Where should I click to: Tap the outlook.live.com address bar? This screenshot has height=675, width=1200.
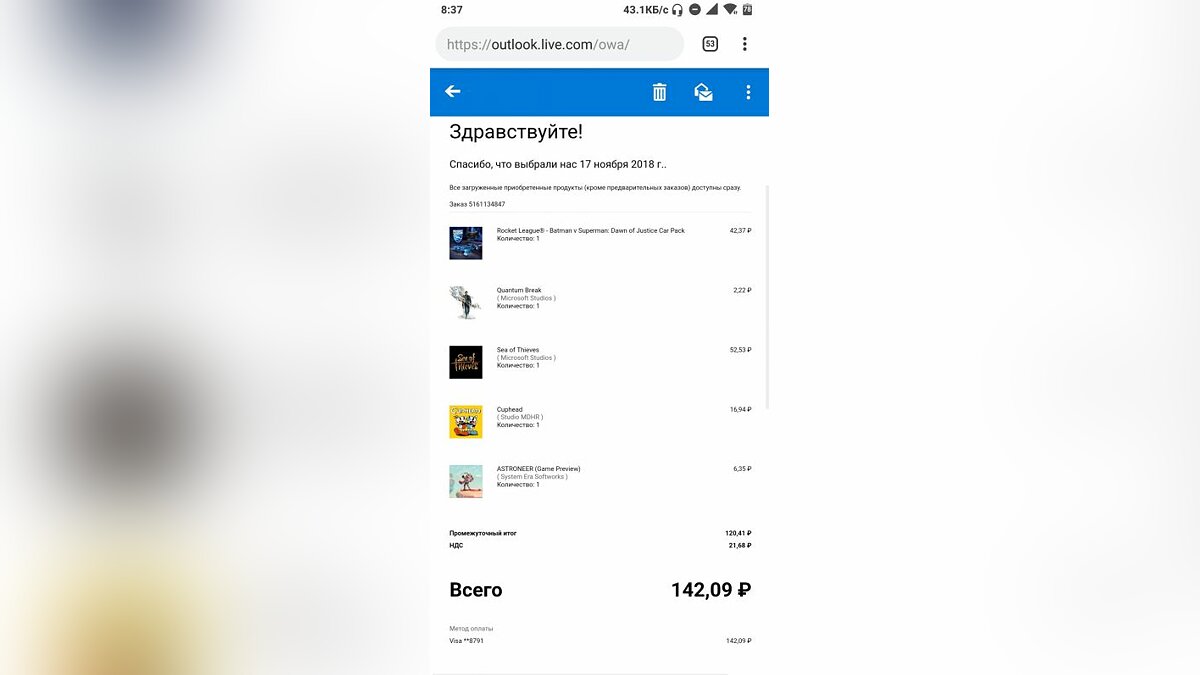tap(560, 44)
